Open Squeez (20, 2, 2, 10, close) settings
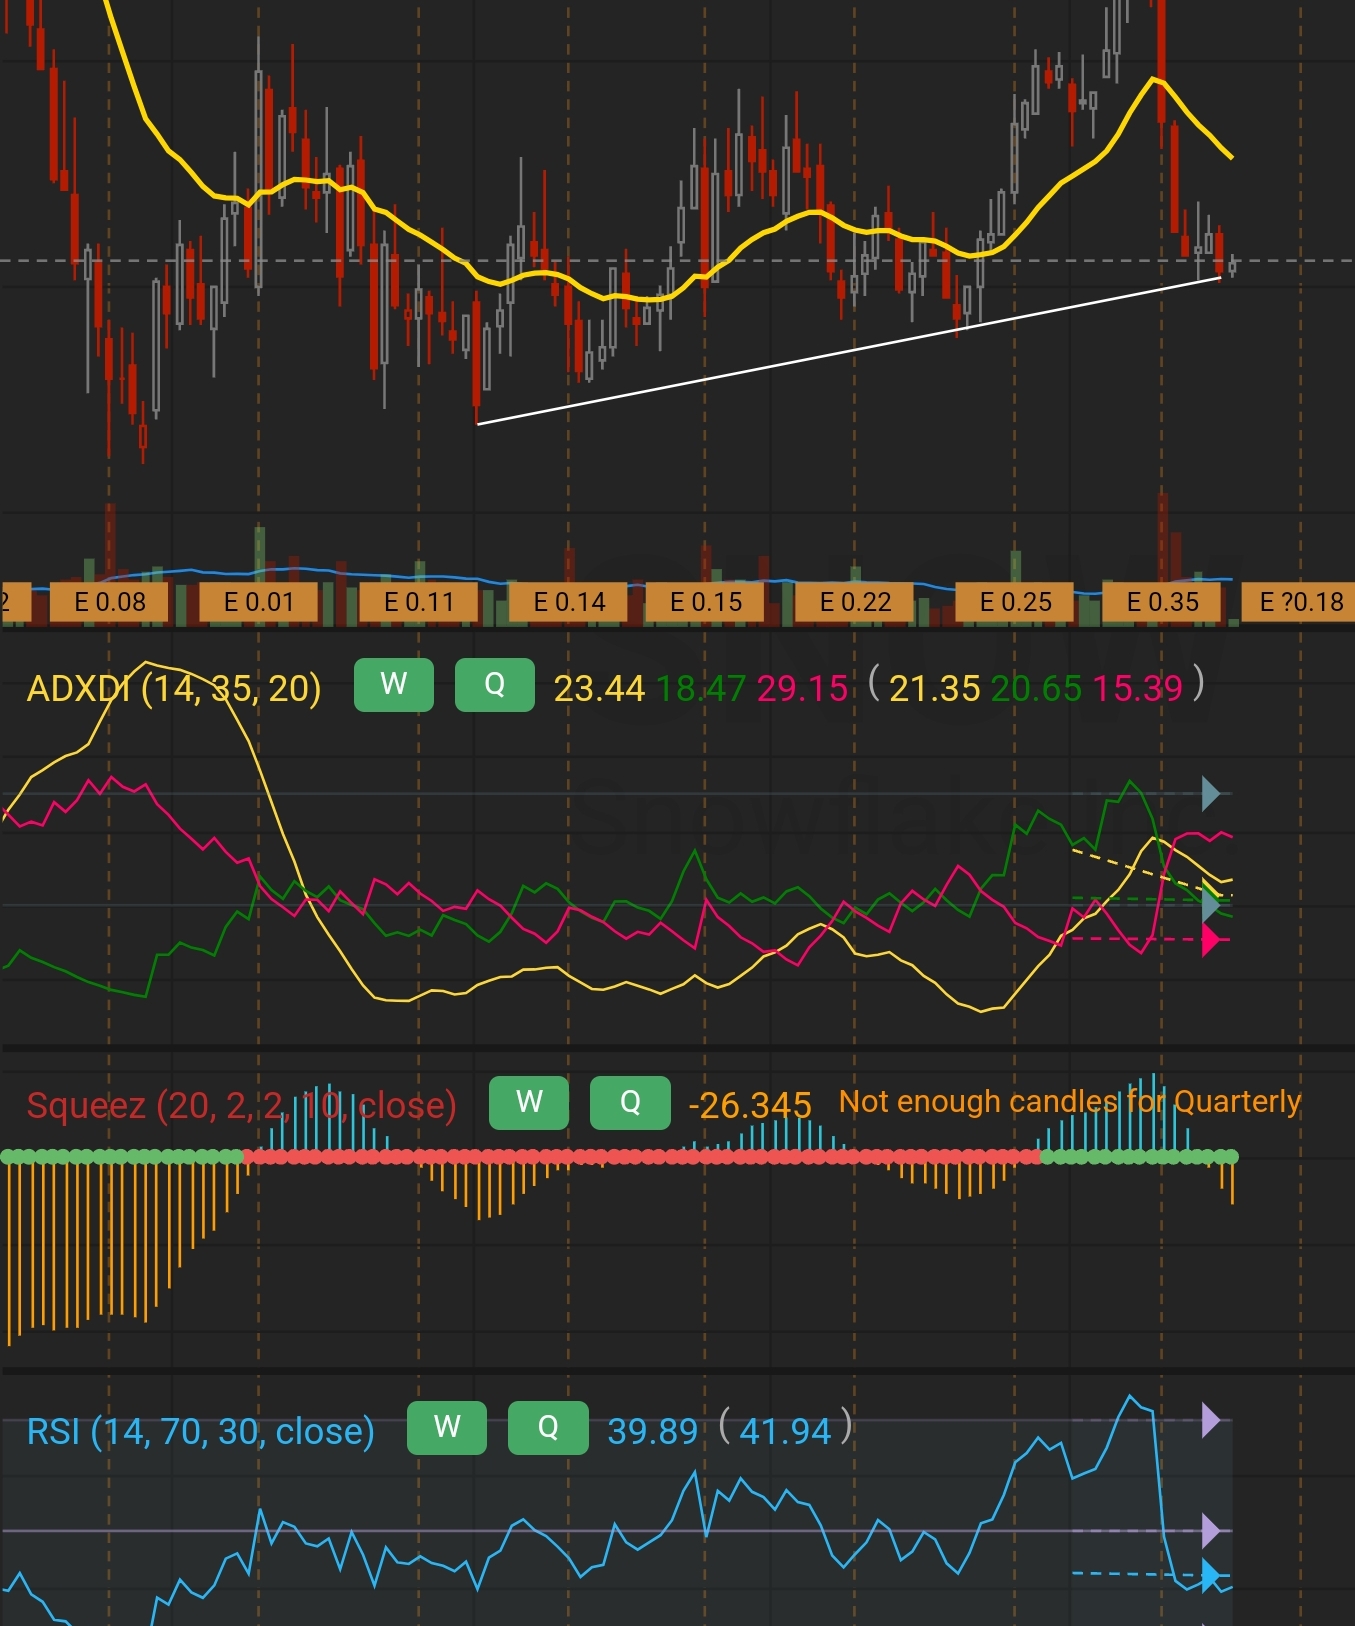The height and width of the screenshot is (1626, 1355). [x=241, y=1106]
